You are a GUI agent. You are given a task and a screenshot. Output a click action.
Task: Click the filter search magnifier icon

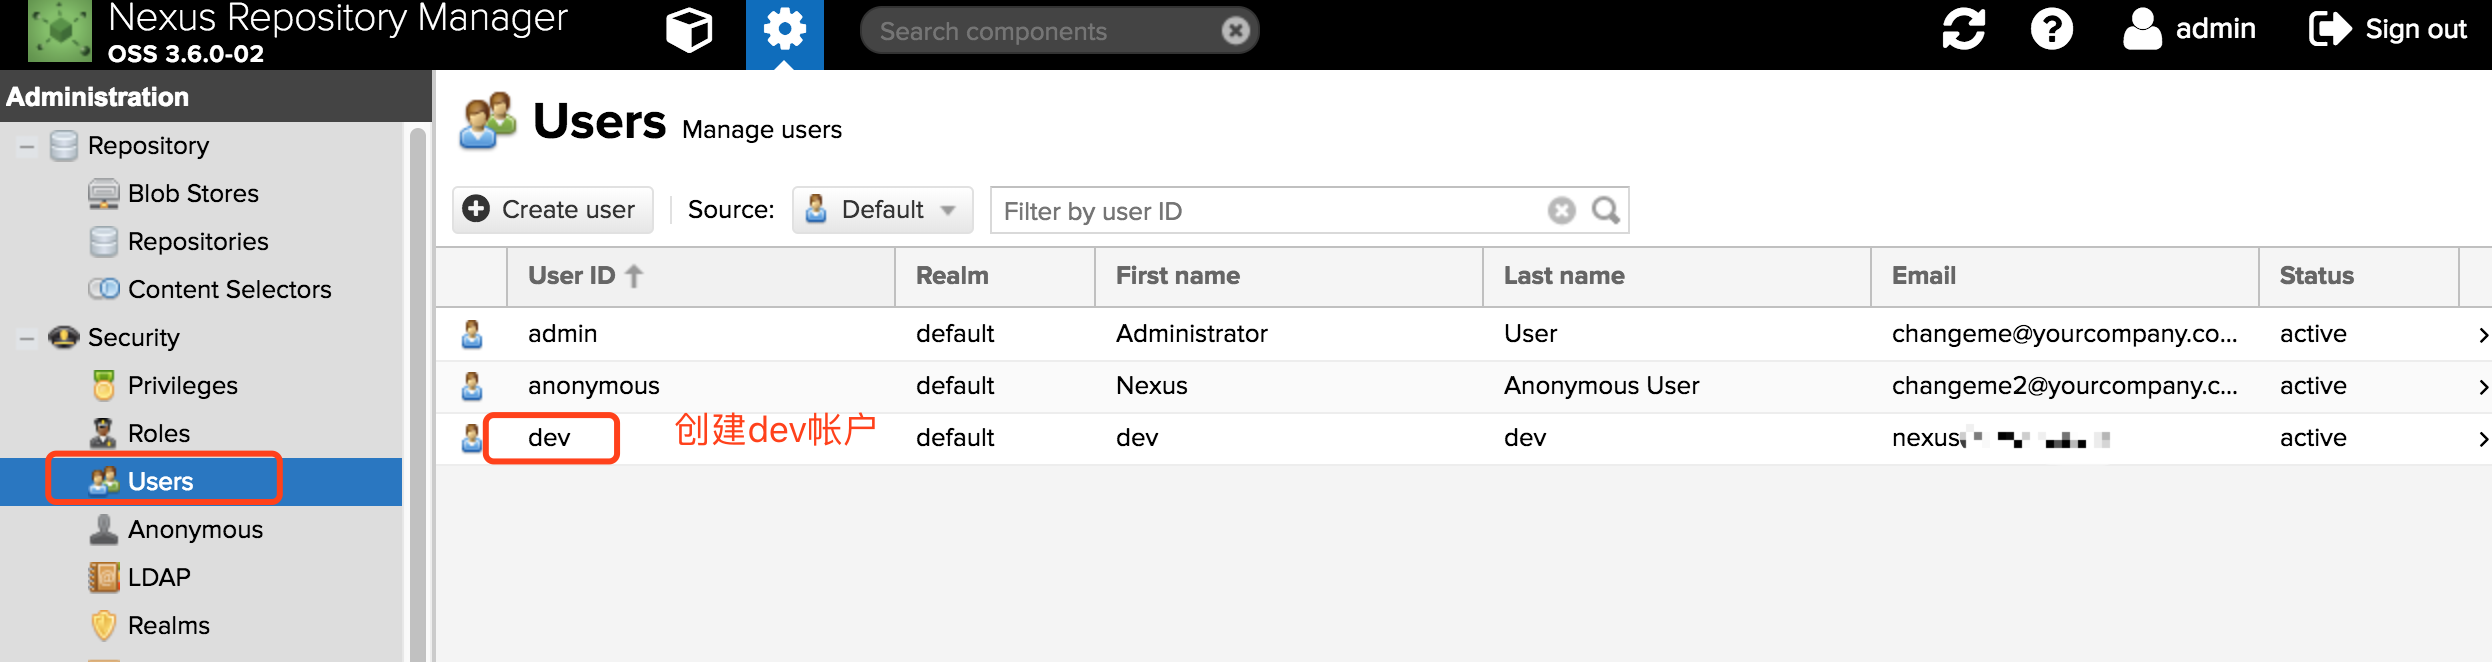coord(1606,210)
